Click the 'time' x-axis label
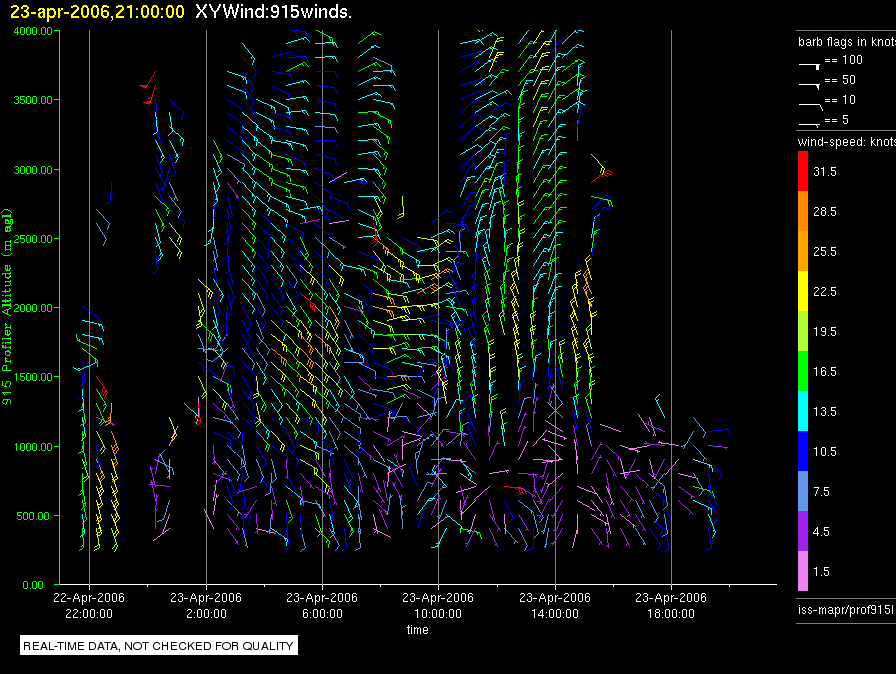 click(x=417, y=629)
